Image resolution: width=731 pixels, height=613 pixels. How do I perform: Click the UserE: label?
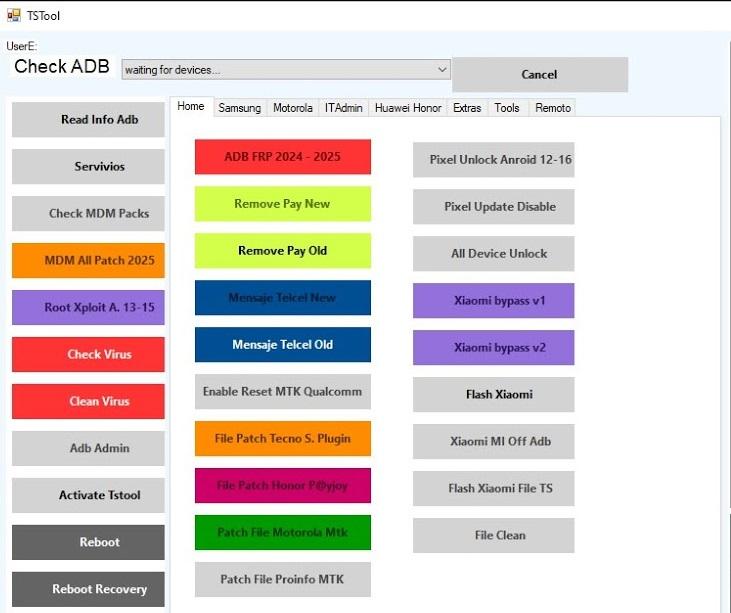click(x=21, y=46)
